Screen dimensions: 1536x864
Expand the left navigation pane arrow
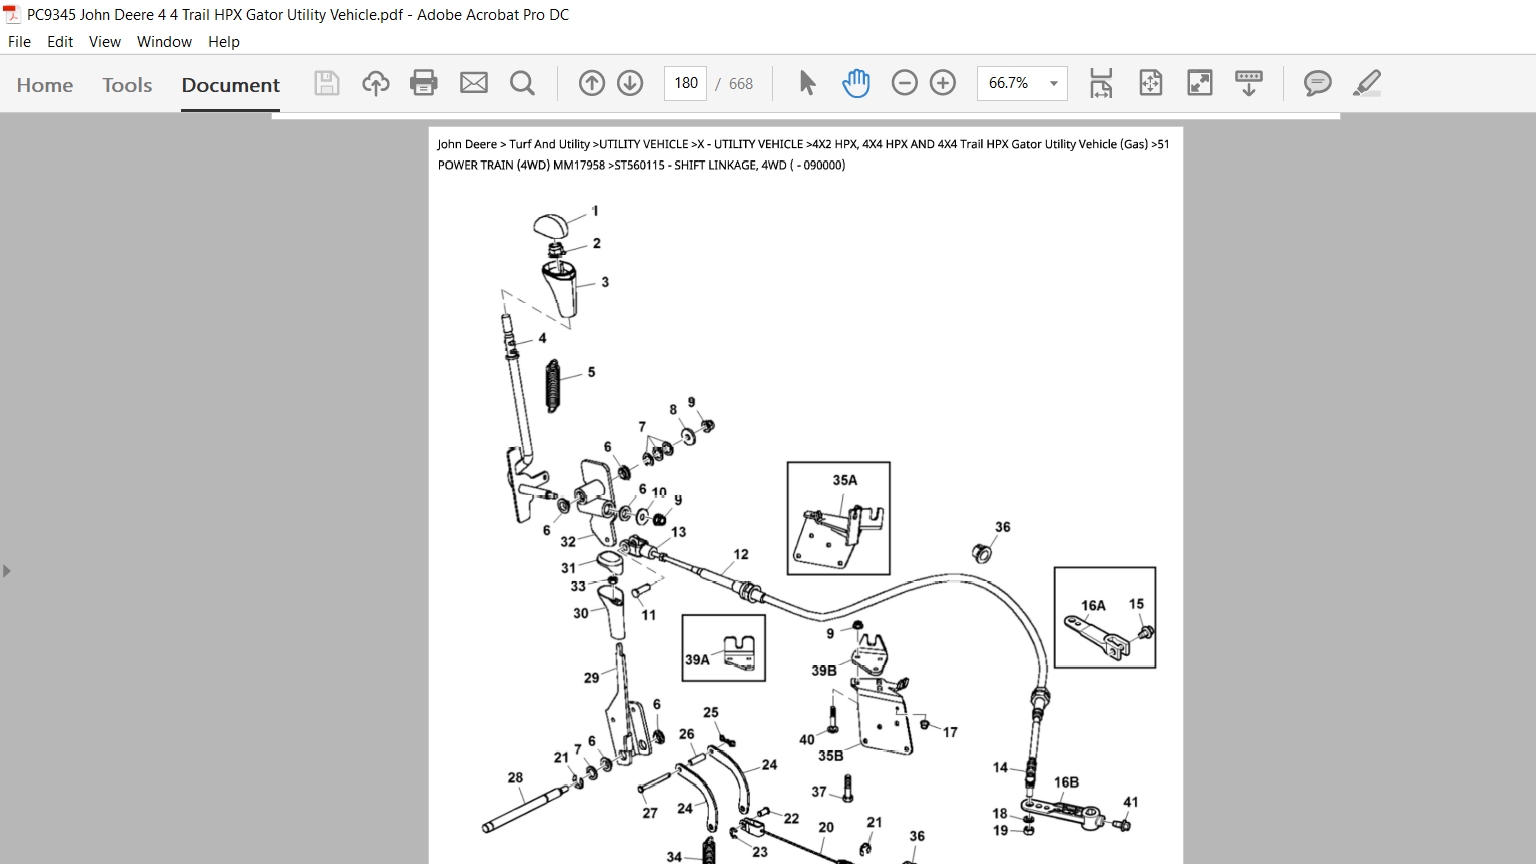pyautogui.click(x=7, y=571)
